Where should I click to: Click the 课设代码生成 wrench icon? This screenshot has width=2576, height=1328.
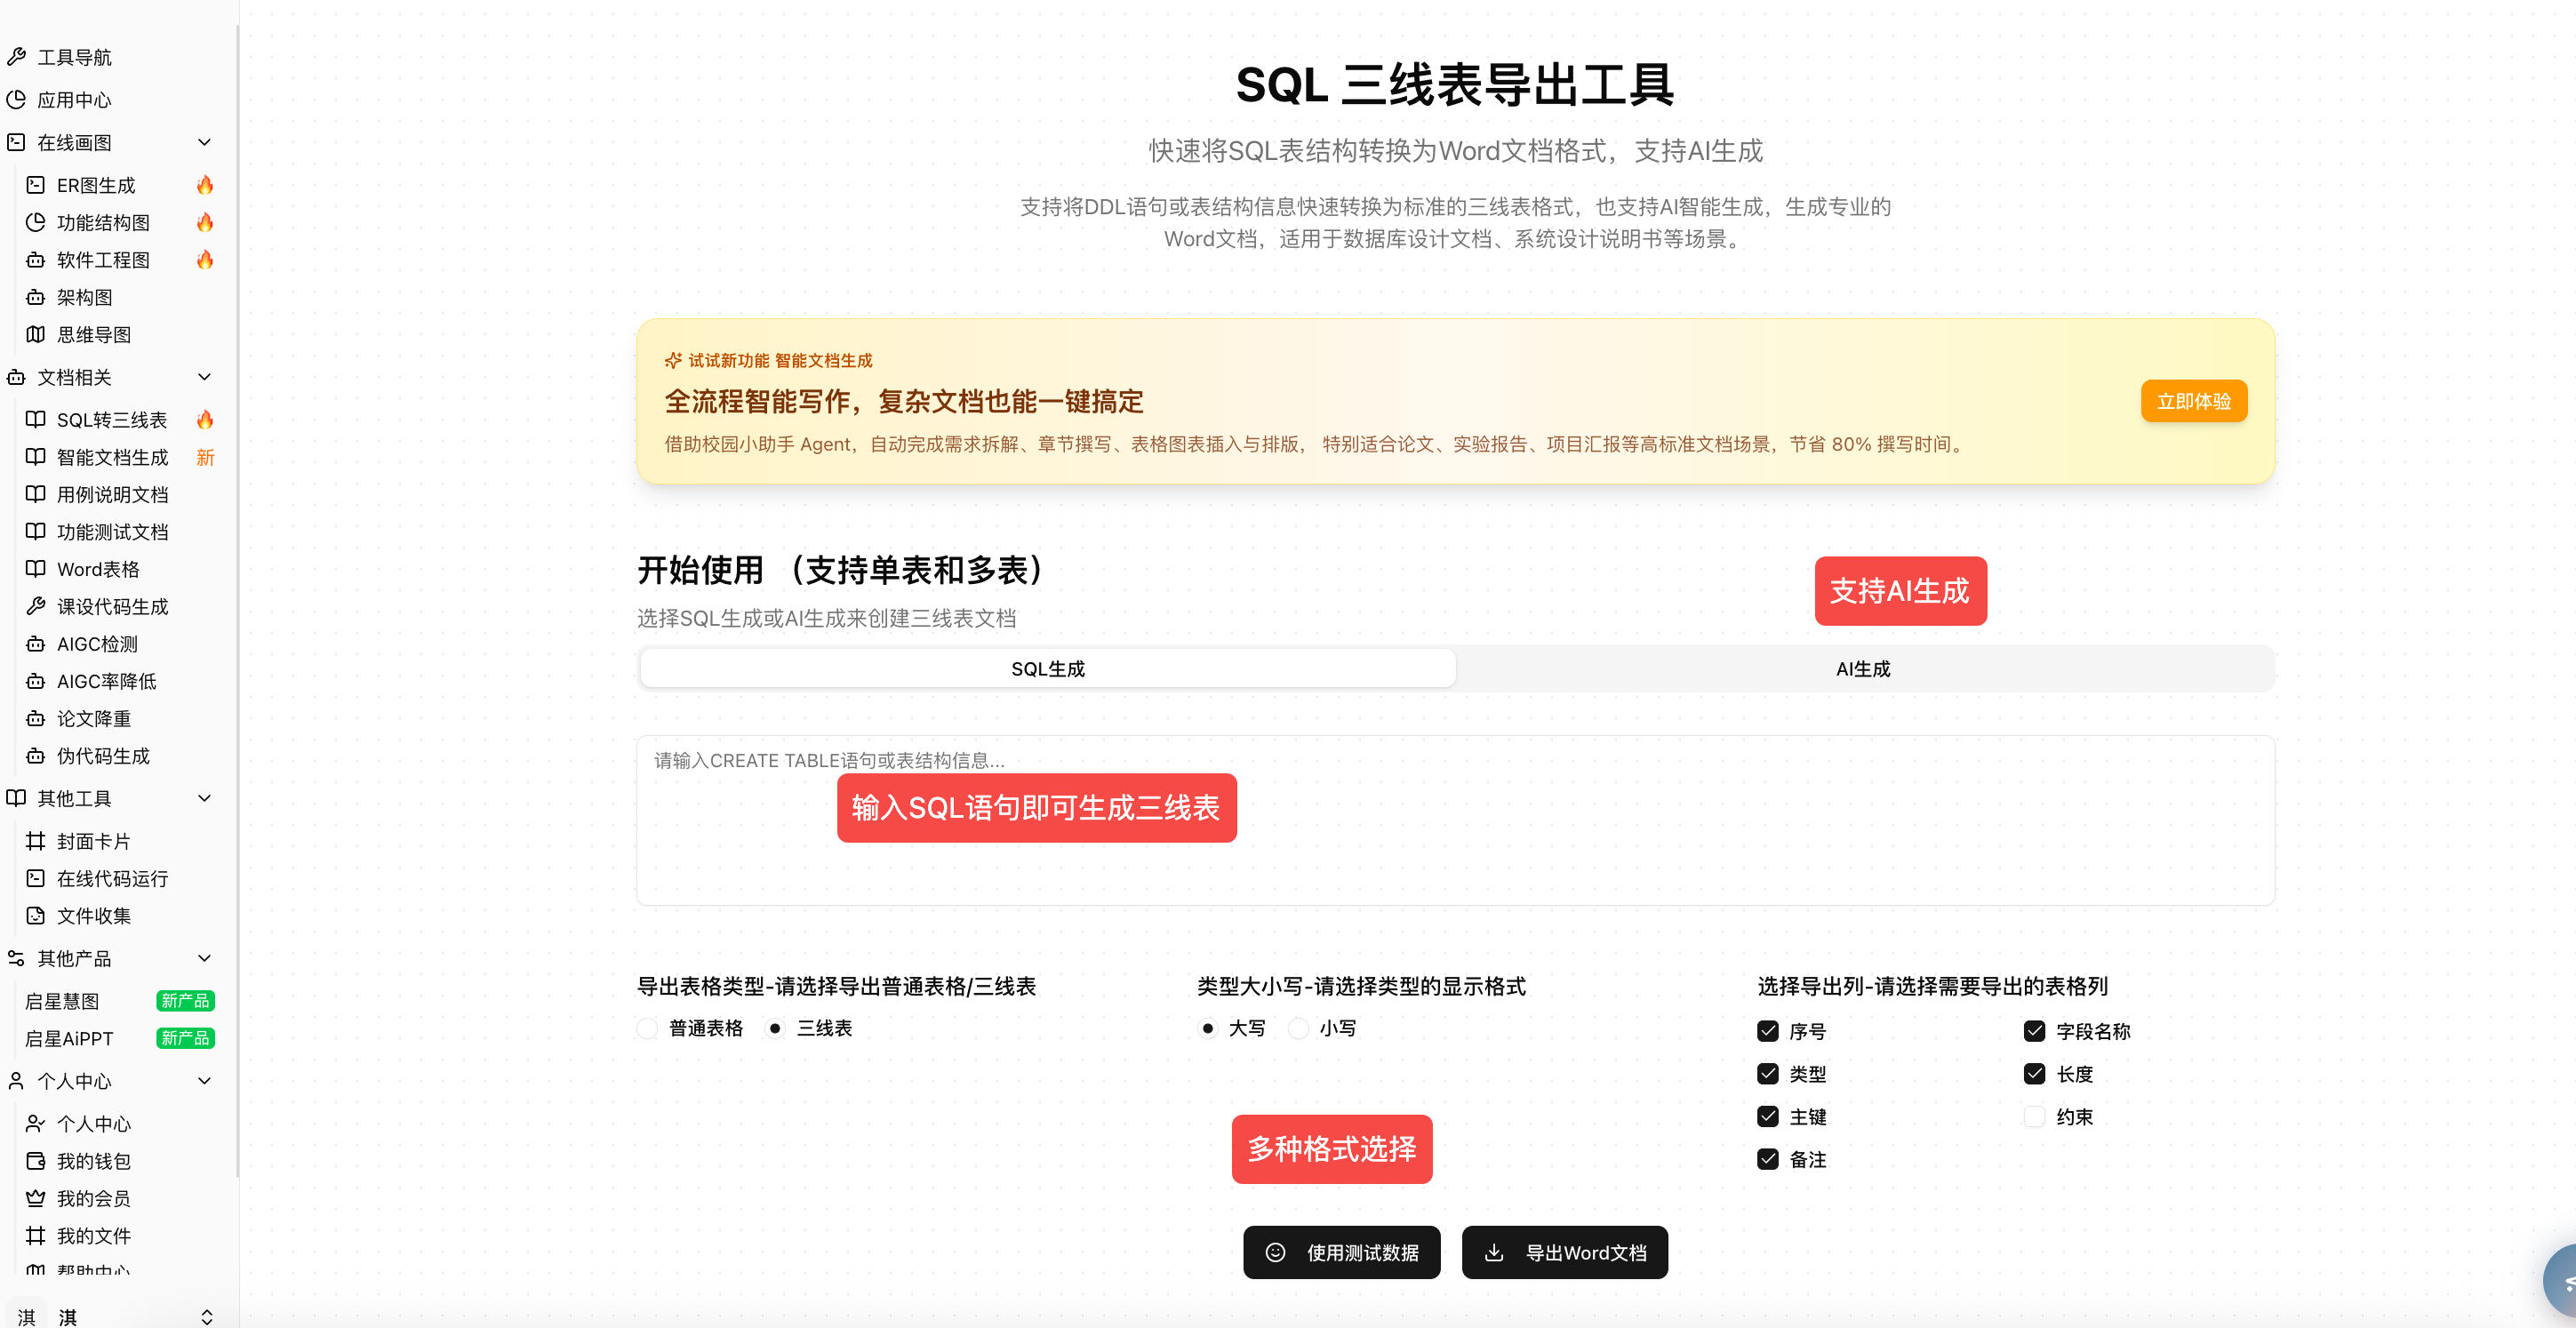(35, 606)
